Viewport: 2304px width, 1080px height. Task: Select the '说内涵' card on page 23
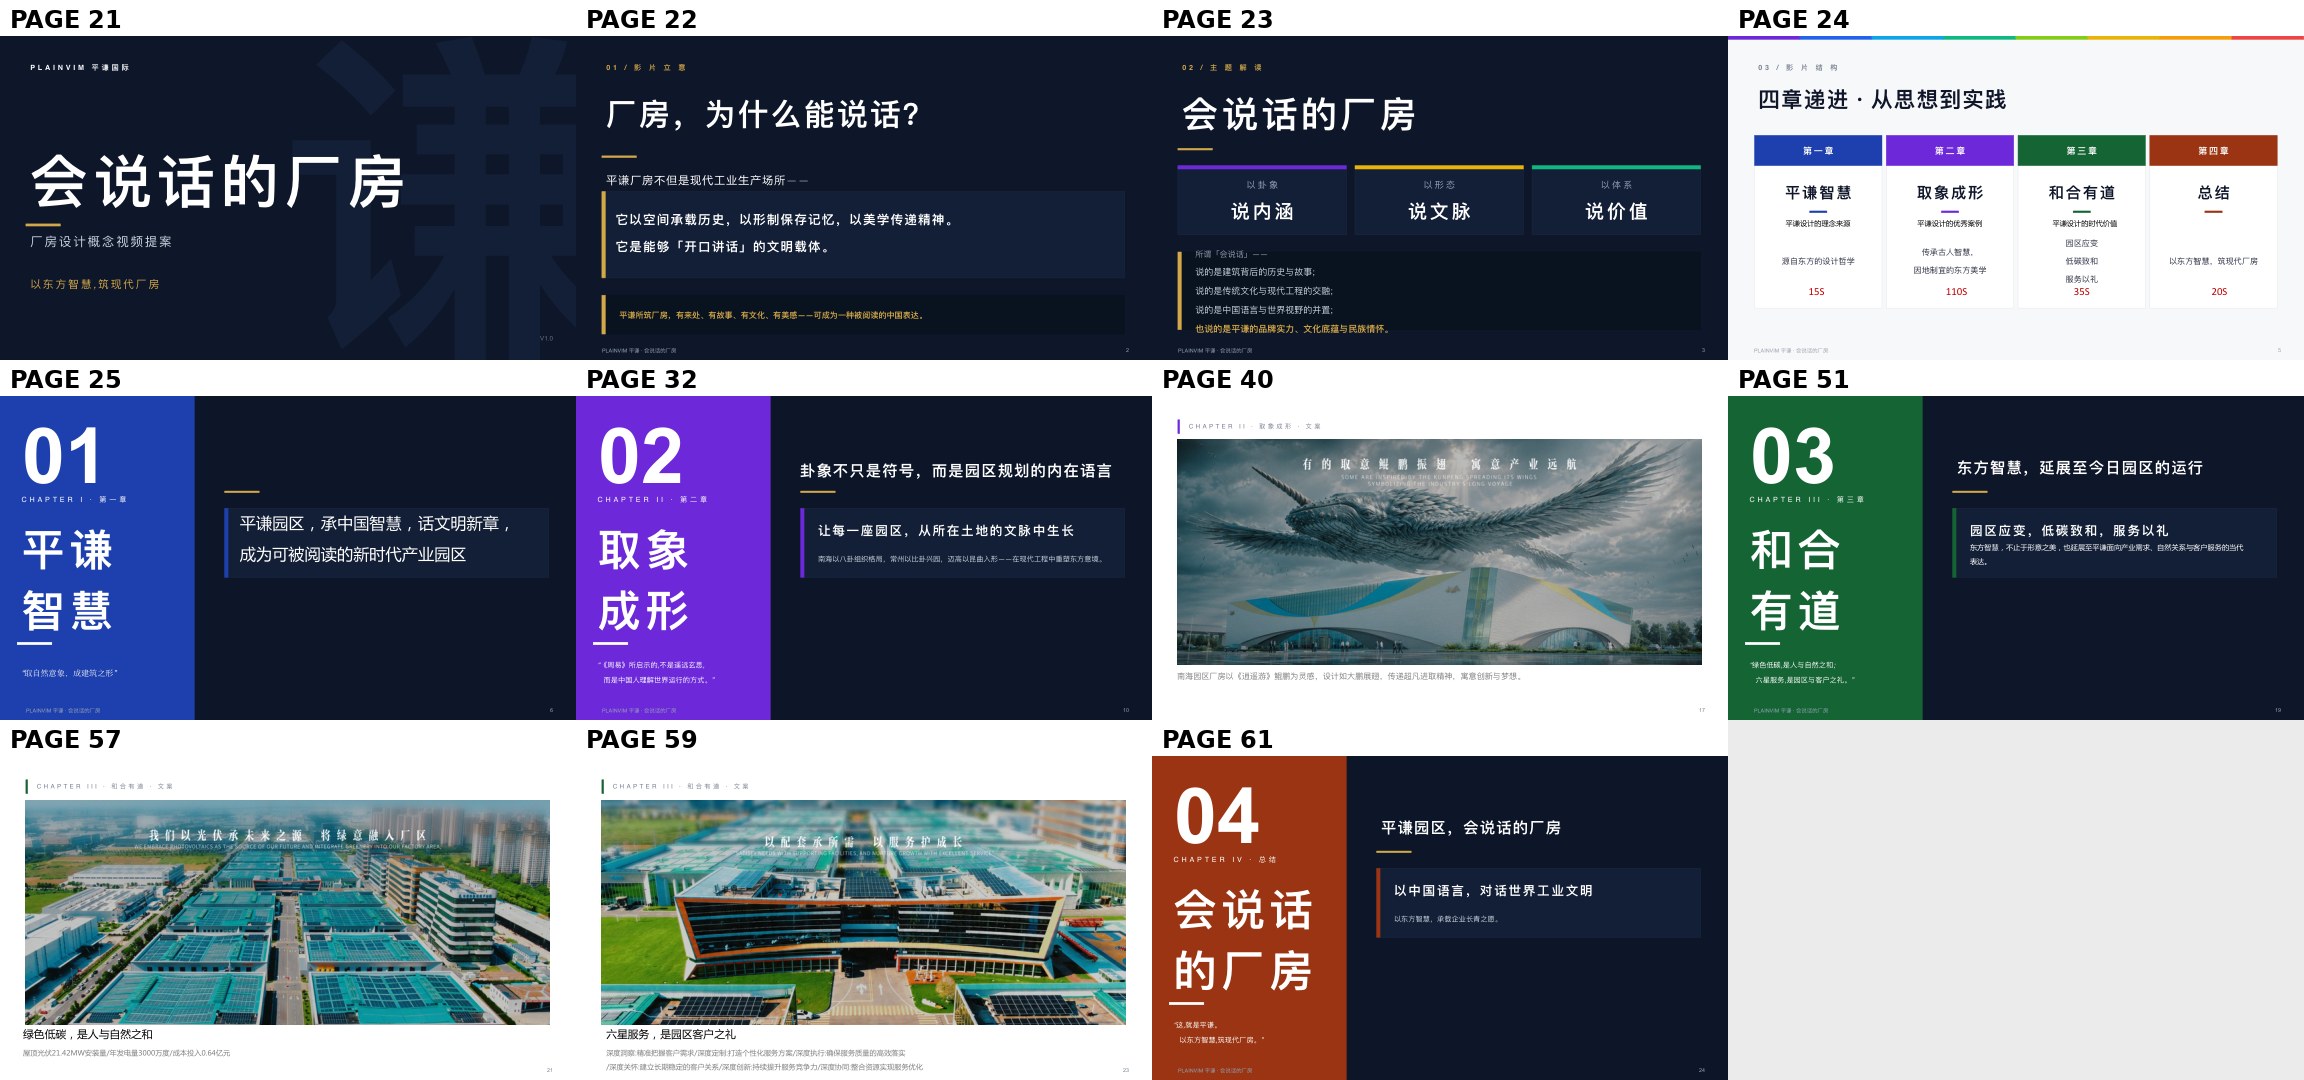pos(1262,201)
